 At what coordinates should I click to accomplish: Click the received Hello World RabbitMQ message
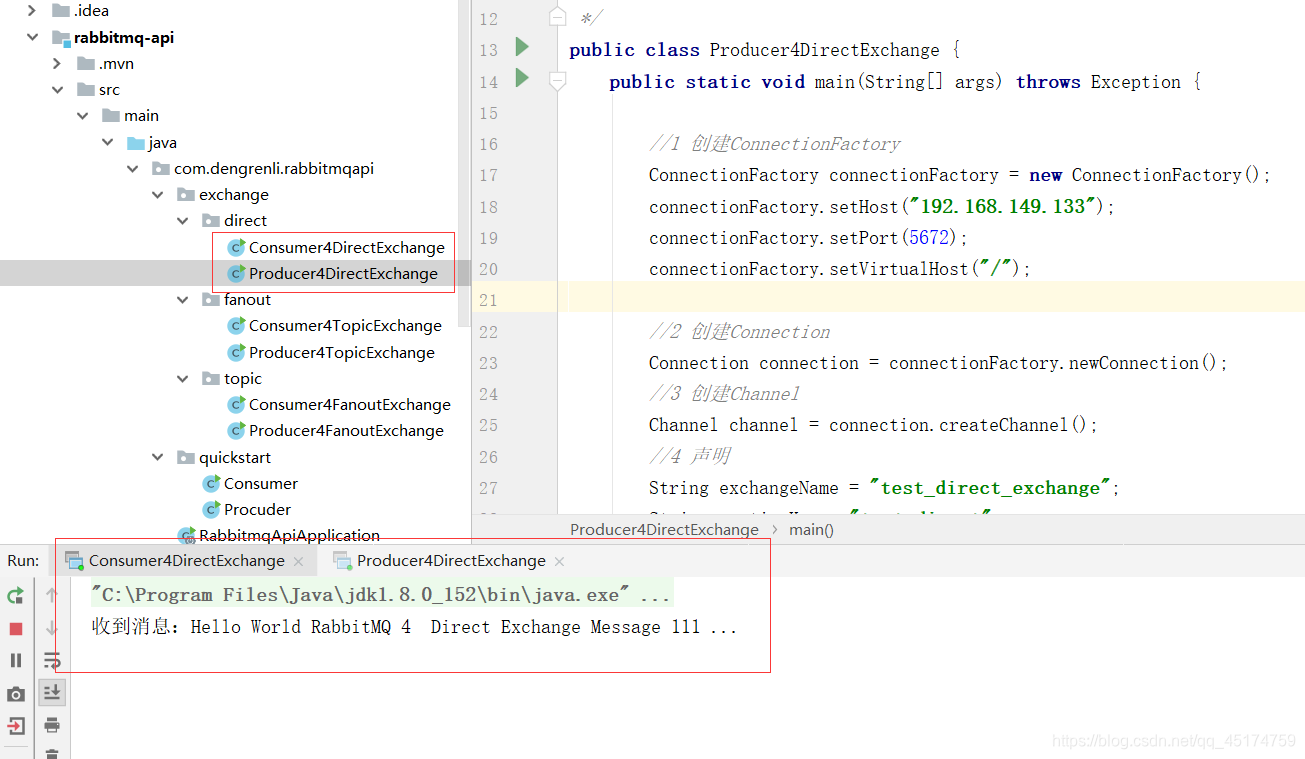(x=414, y=627)
